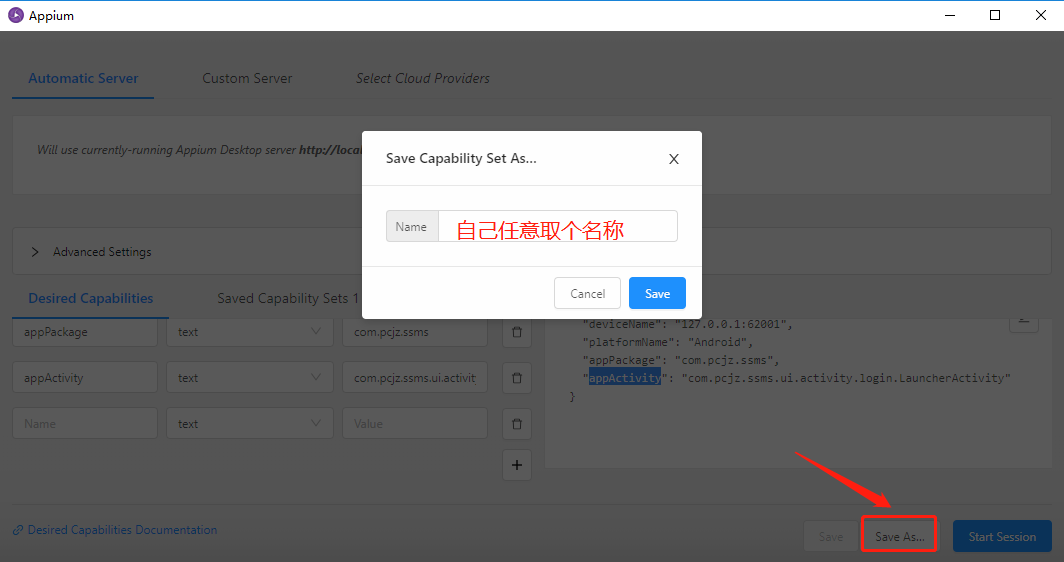The image size is (1064, 562).
Task: Click the highlighted appActivity JSON key
Action: coord(624,378)
